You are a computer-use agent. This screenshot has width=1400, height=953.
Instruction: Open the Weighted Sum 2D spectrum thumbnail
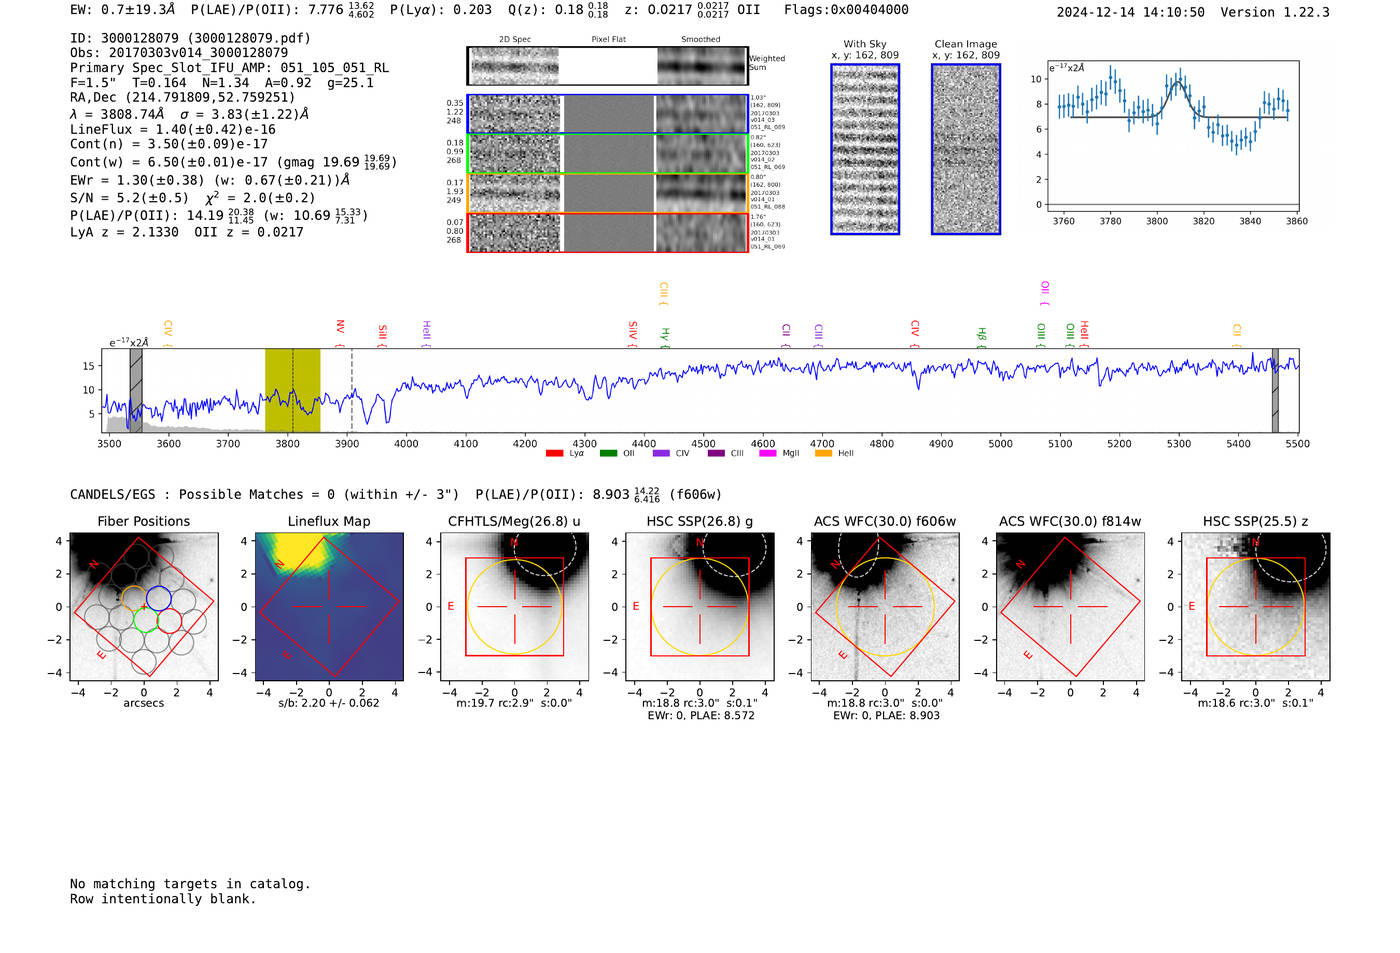point(607,66)
